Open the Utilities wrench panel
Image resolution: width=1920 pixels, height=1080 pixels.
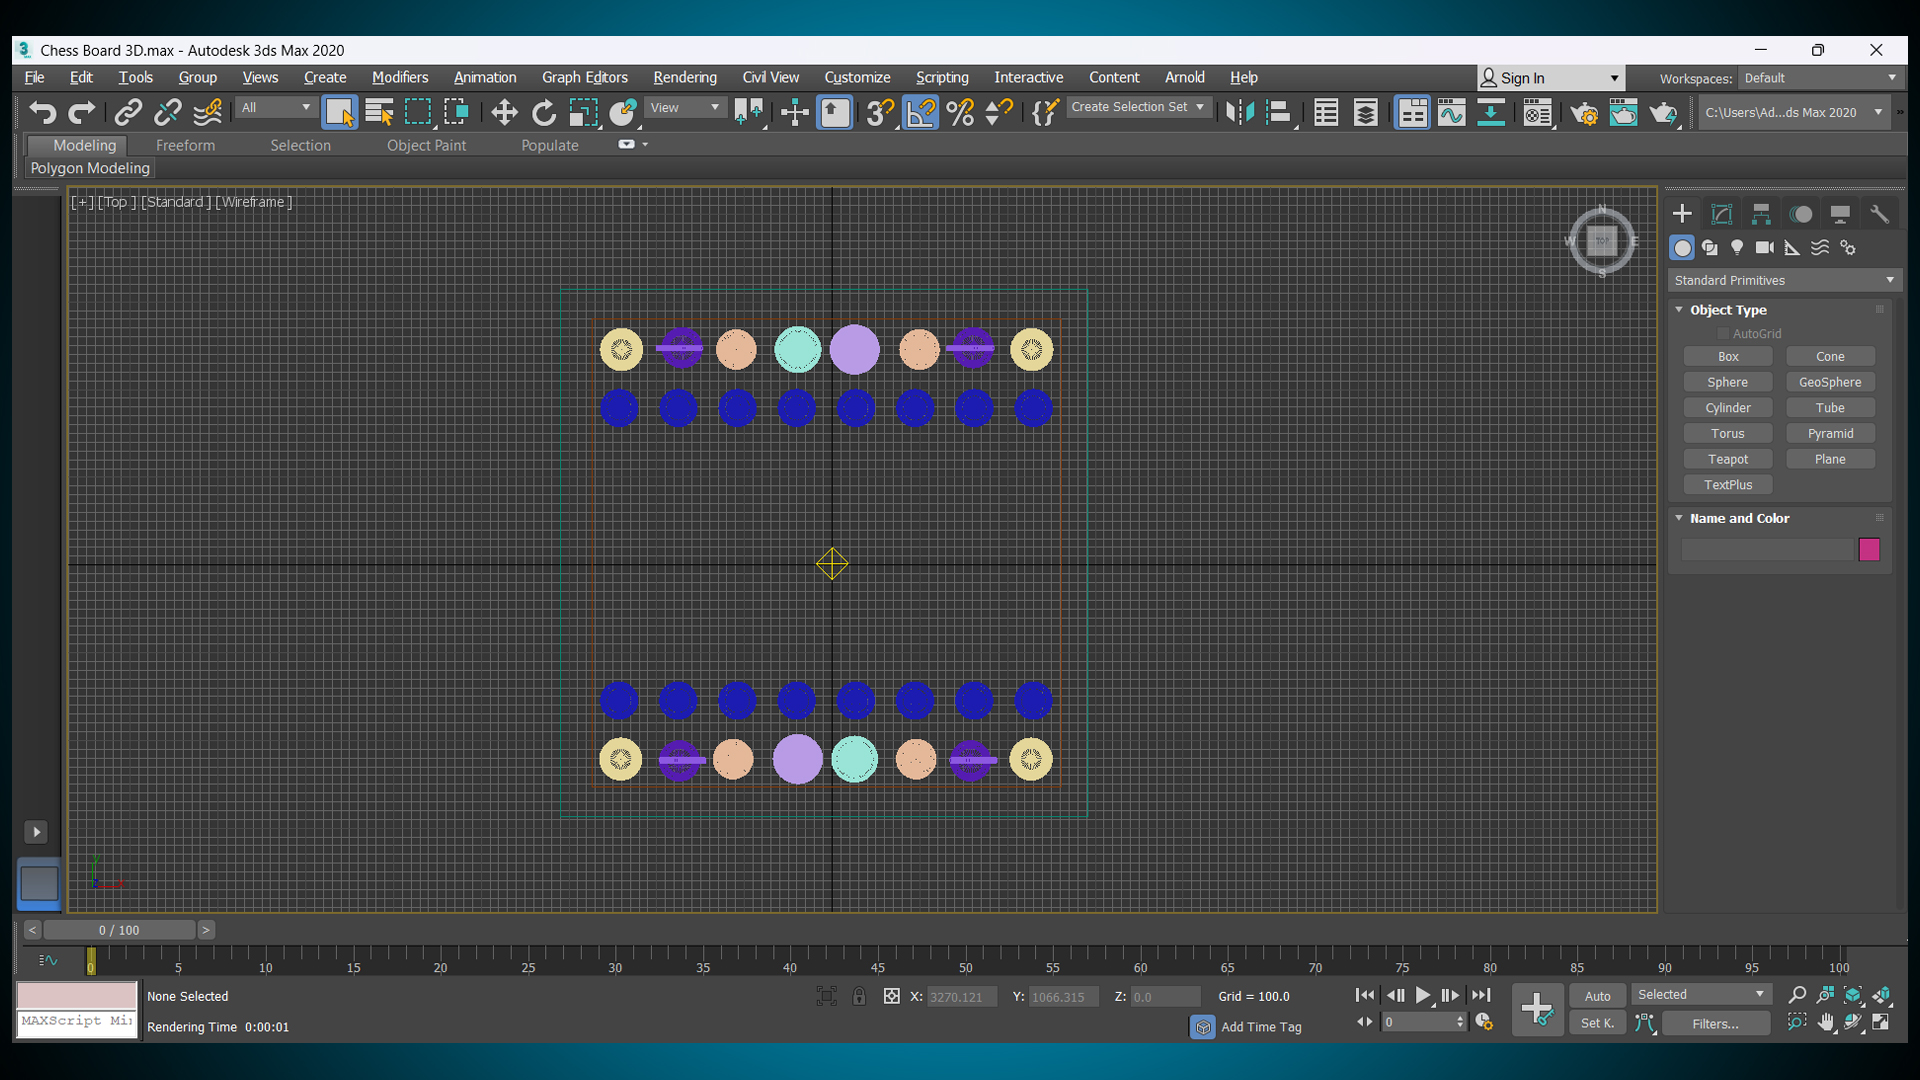click(x=1880, y=214)
